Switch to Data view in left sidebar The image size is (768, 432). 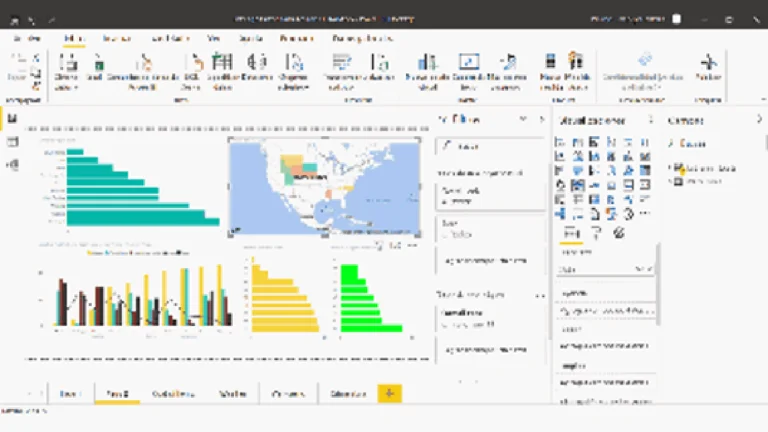coord(12,142)
